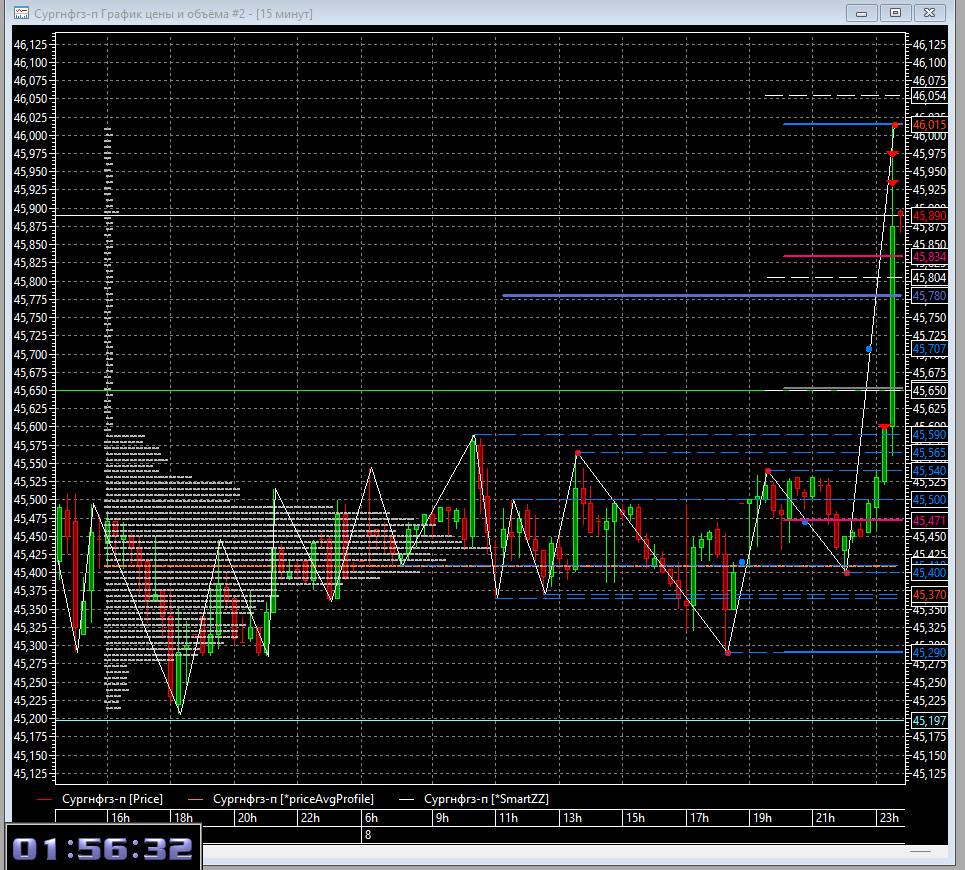The image size is (965, 870).
Task: Click the chart window icon in title bar
Action: coord(22,13)
